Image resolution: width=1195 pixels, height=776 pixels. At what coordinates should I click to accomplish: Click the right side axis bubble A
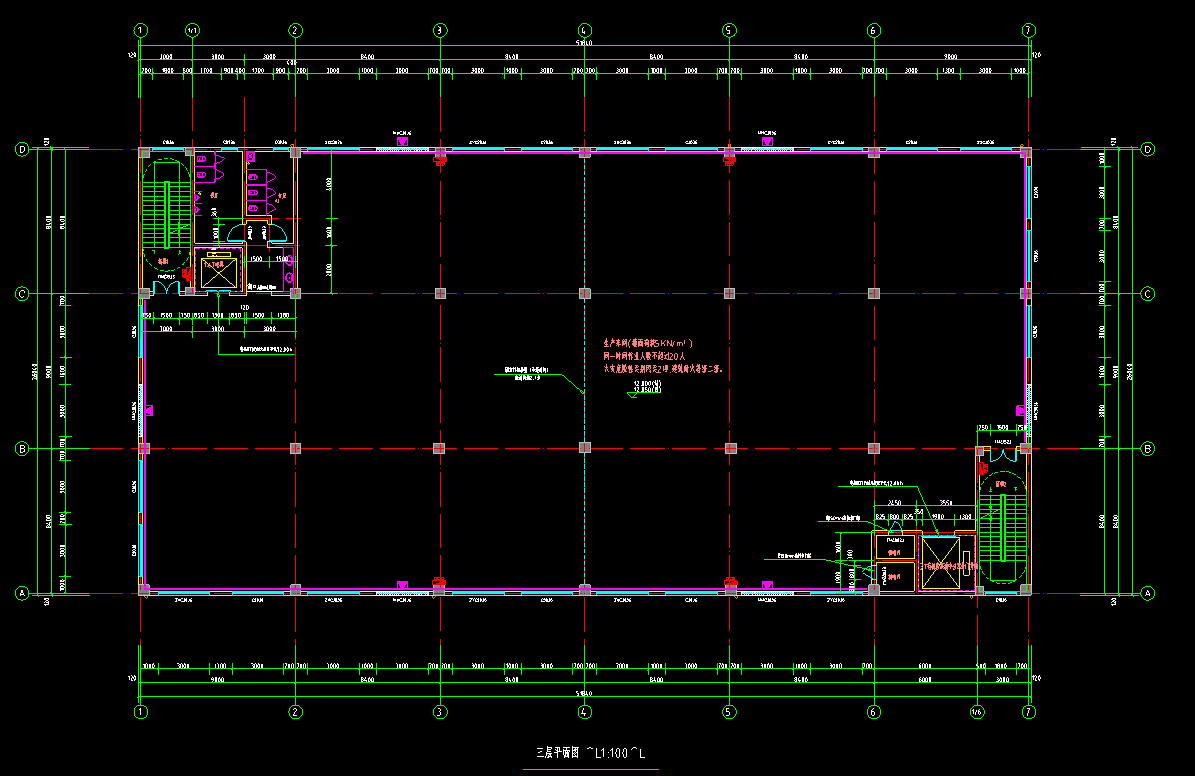pyautogui.click(x=1147, y=593)
